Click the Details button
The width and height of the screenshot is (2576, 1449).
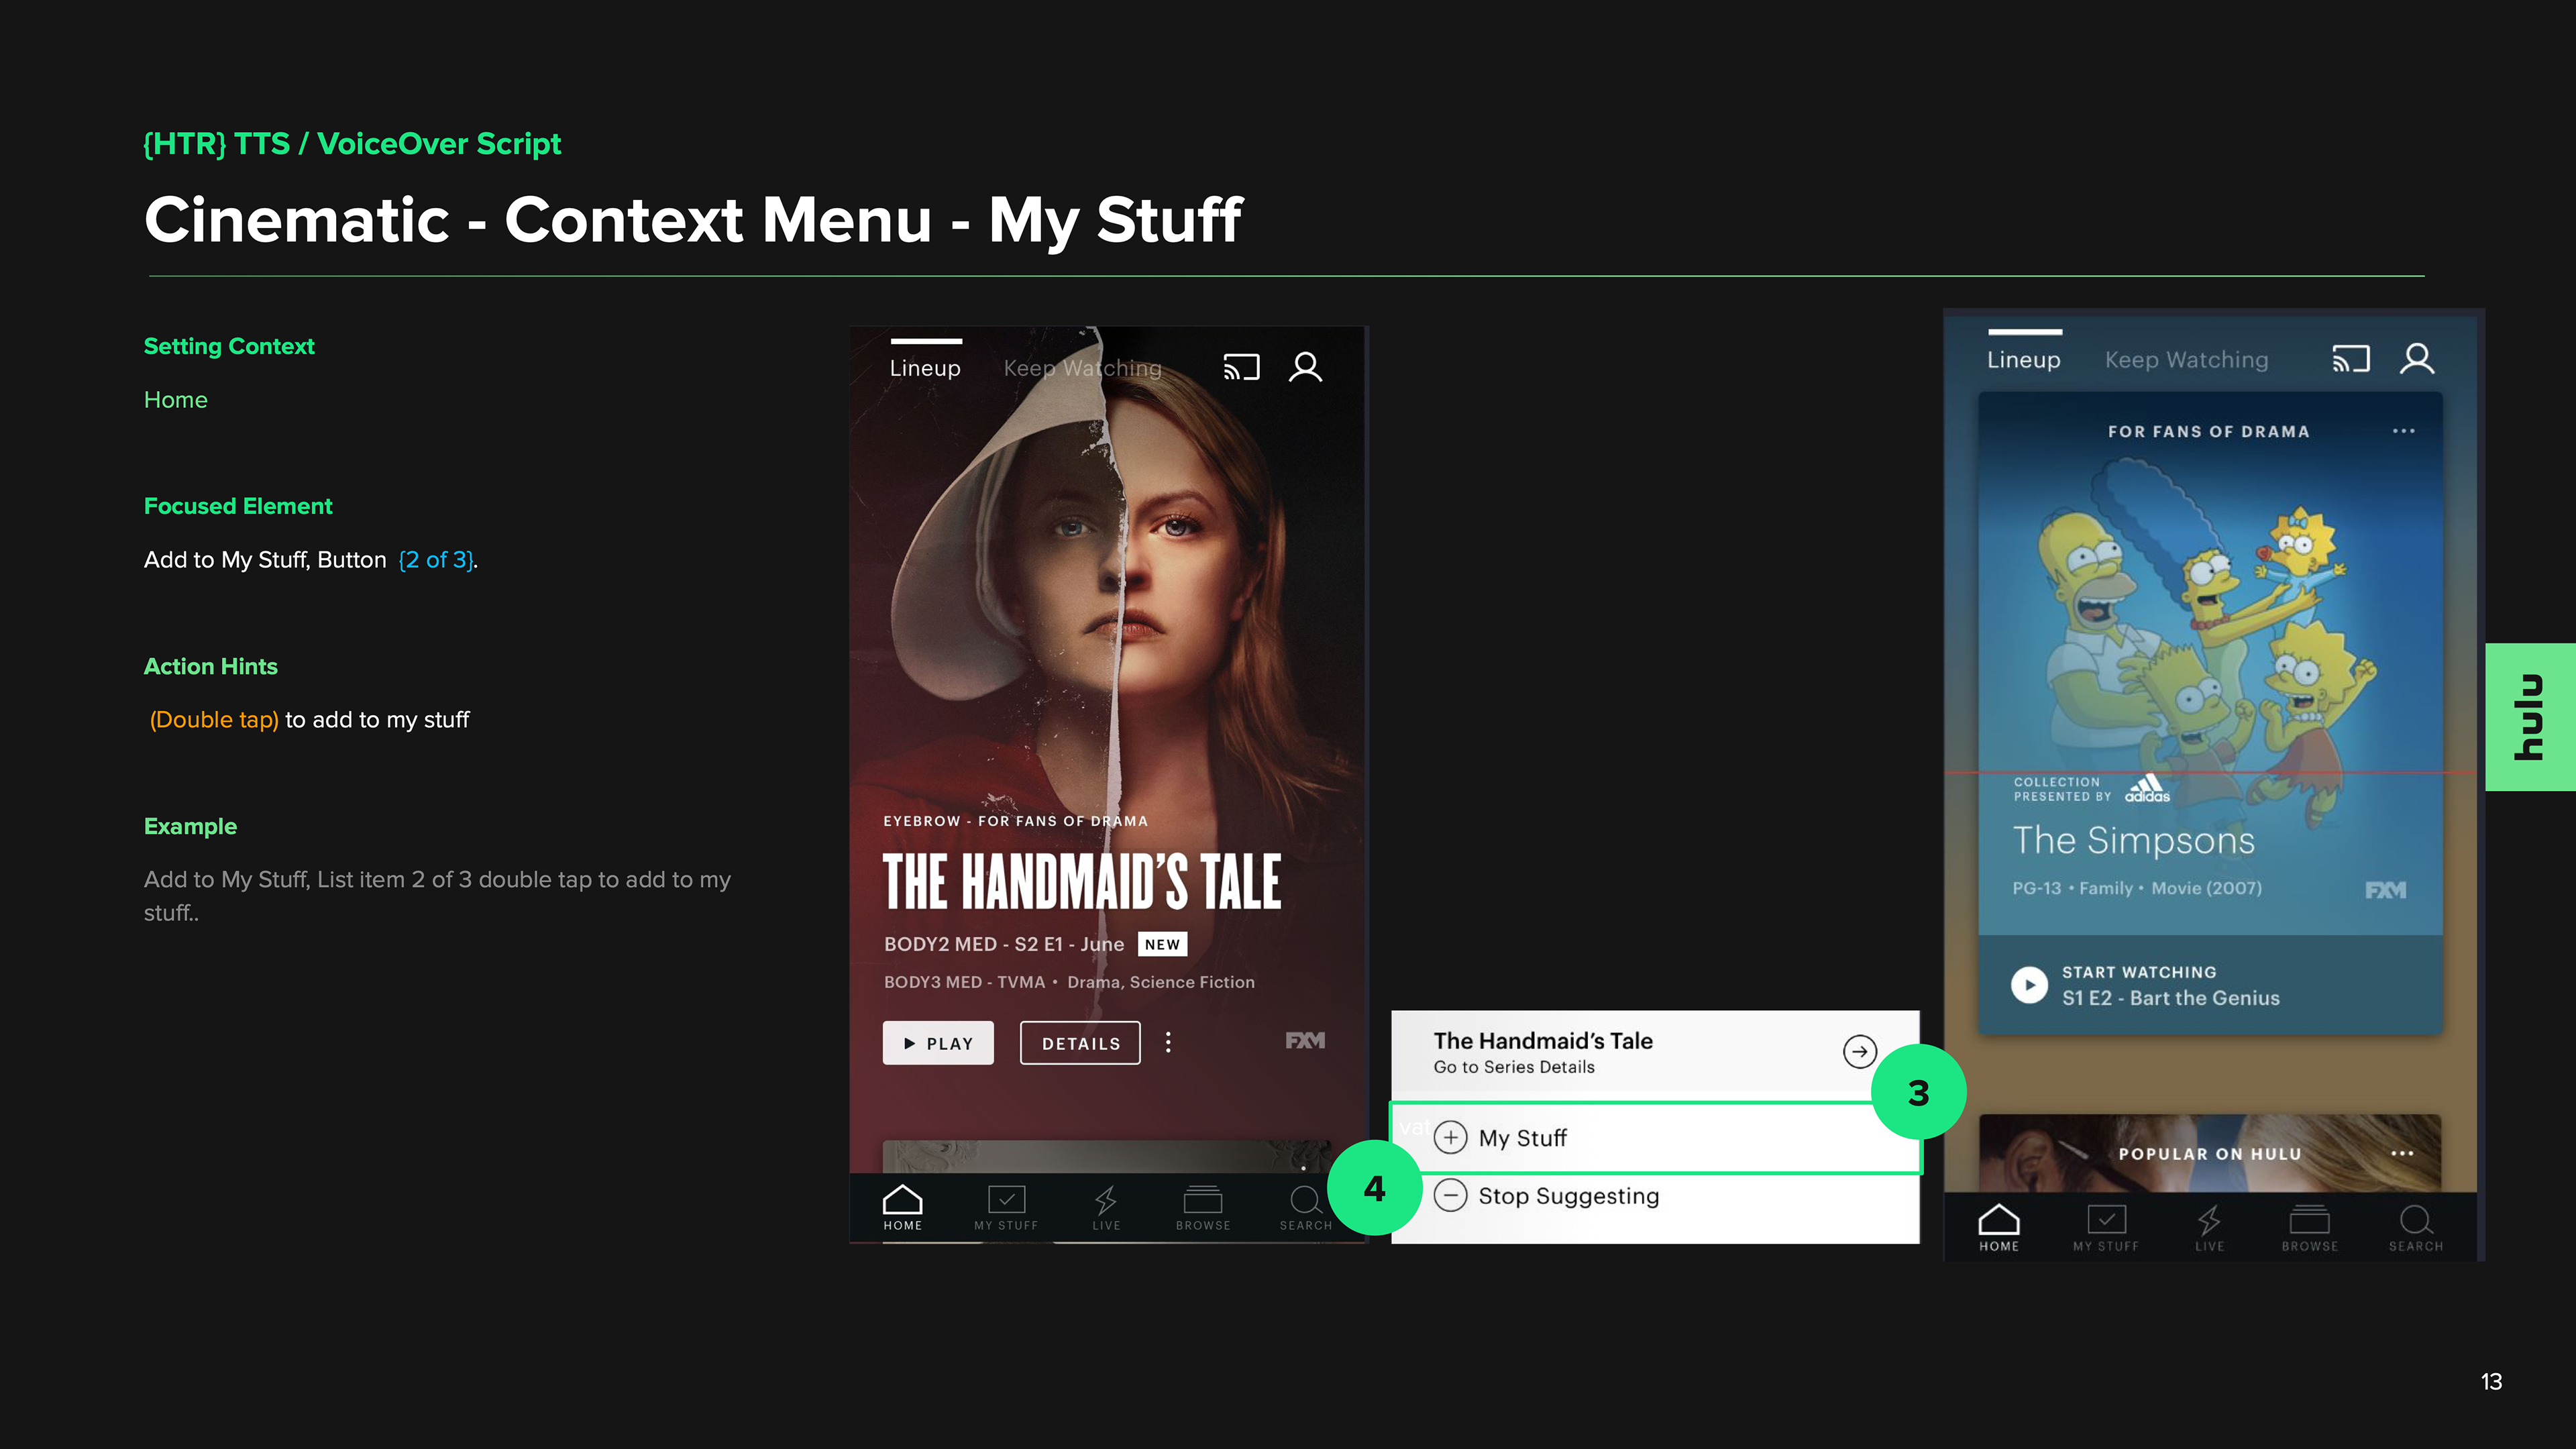pyautogui.click(x=1080, y=1043)
